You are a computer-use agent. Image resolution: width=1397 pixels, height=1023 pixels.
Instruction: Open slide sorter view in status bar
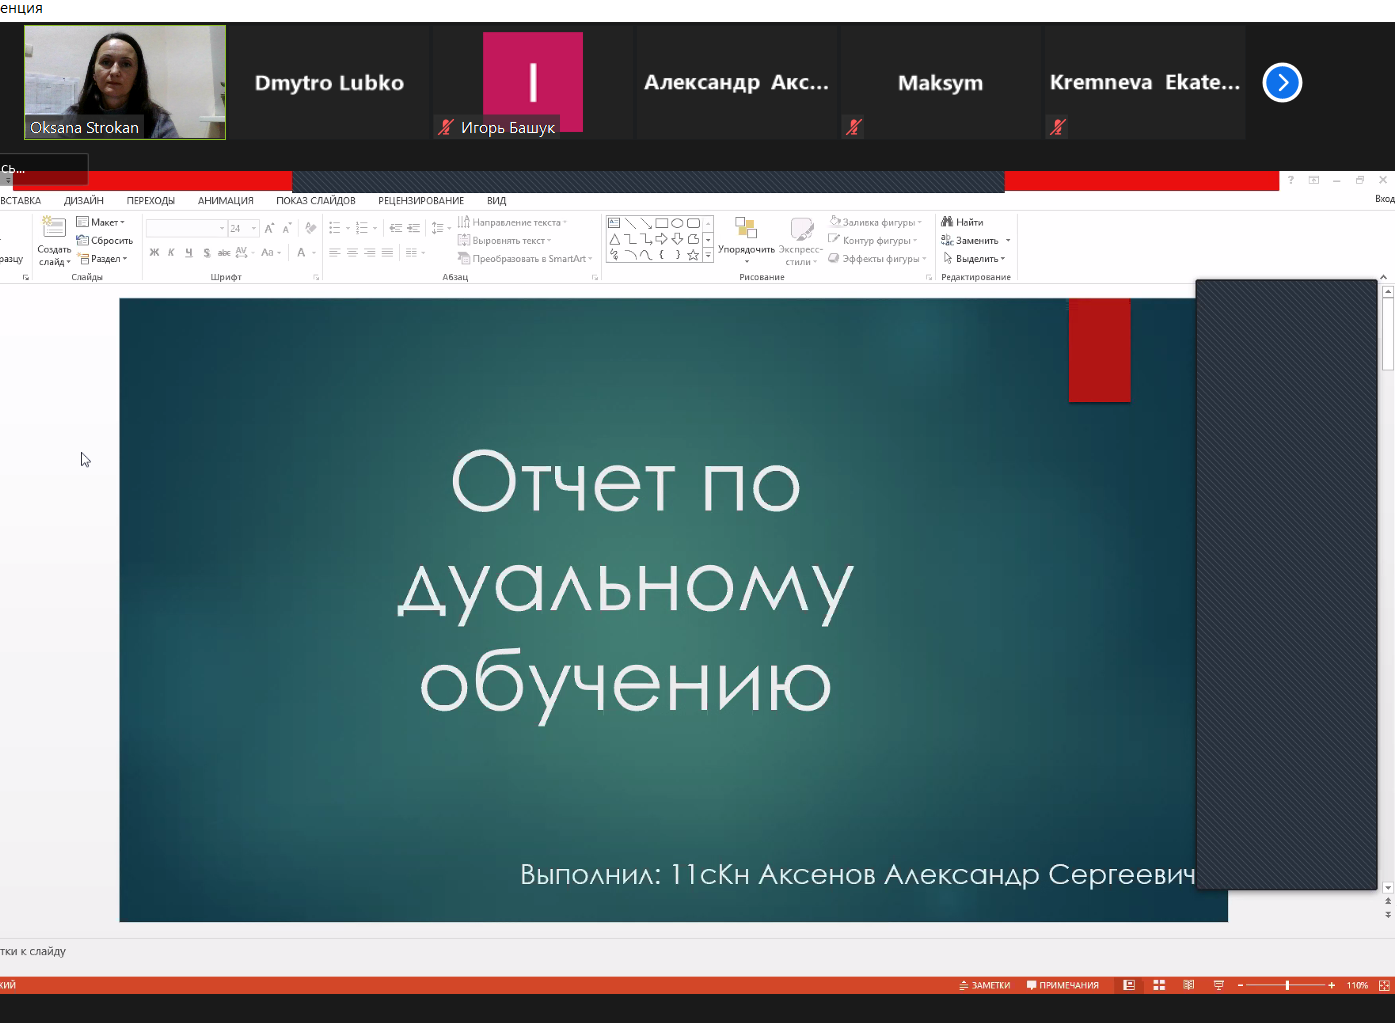point(1159,985)
